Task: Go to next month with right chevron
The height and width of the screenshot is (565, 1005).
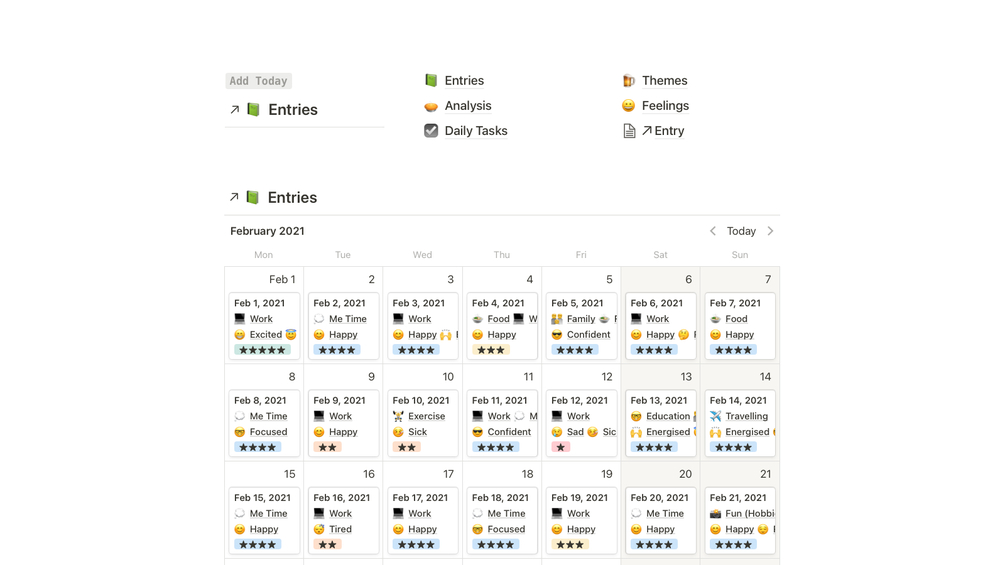Action: coord(770,231)
